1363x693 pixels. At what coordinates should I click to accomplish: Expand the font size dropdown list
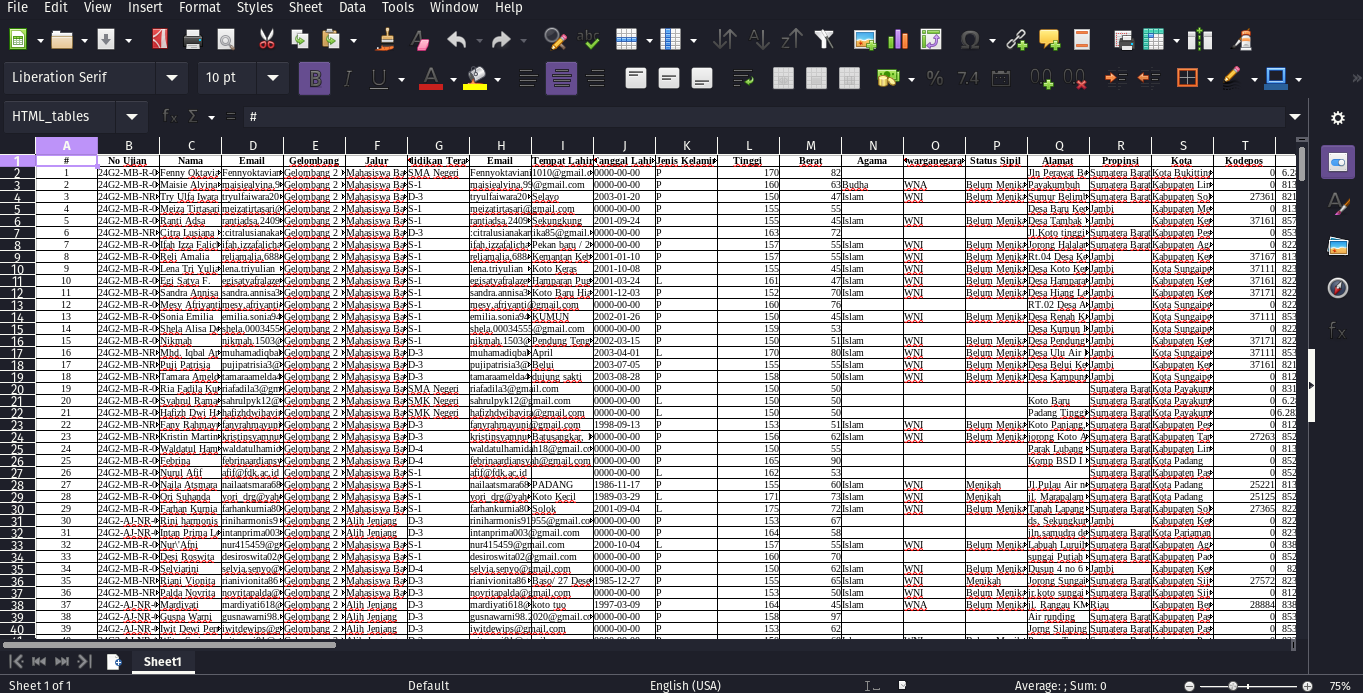[x=272, y=78]
